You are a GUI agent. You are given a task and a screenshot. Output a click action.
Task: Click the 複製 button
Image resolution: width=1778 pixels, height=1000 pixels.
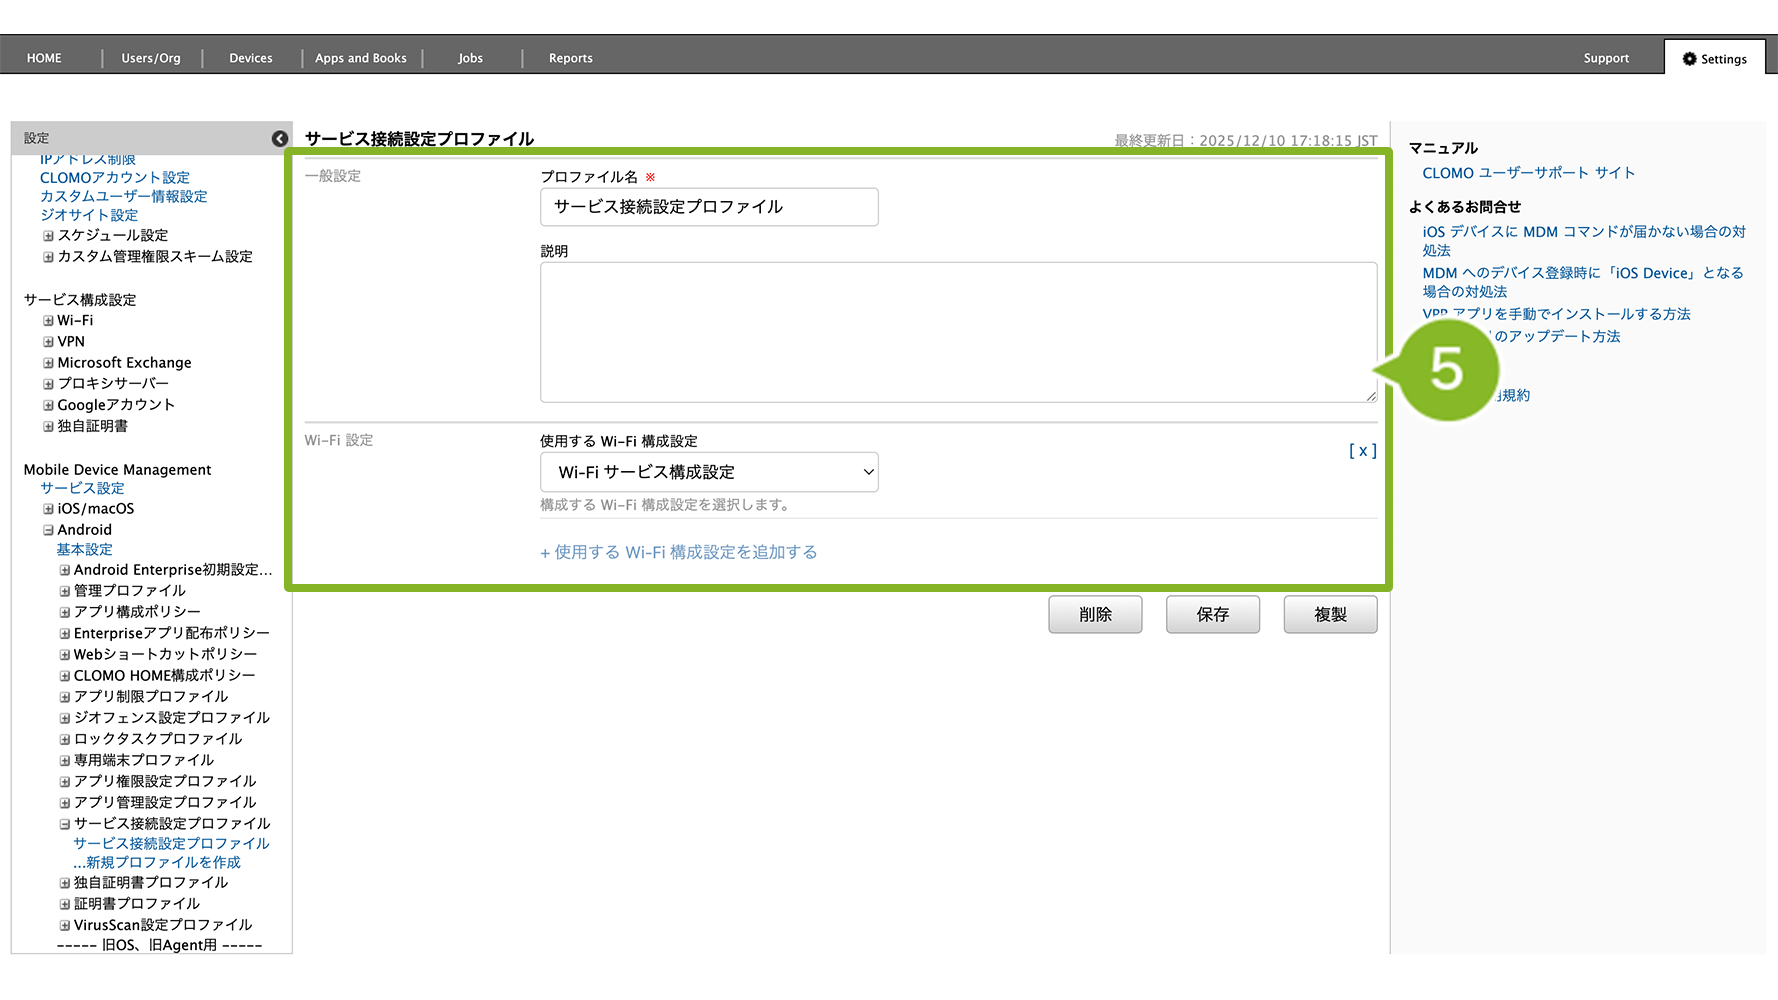tap(1330, 615)
